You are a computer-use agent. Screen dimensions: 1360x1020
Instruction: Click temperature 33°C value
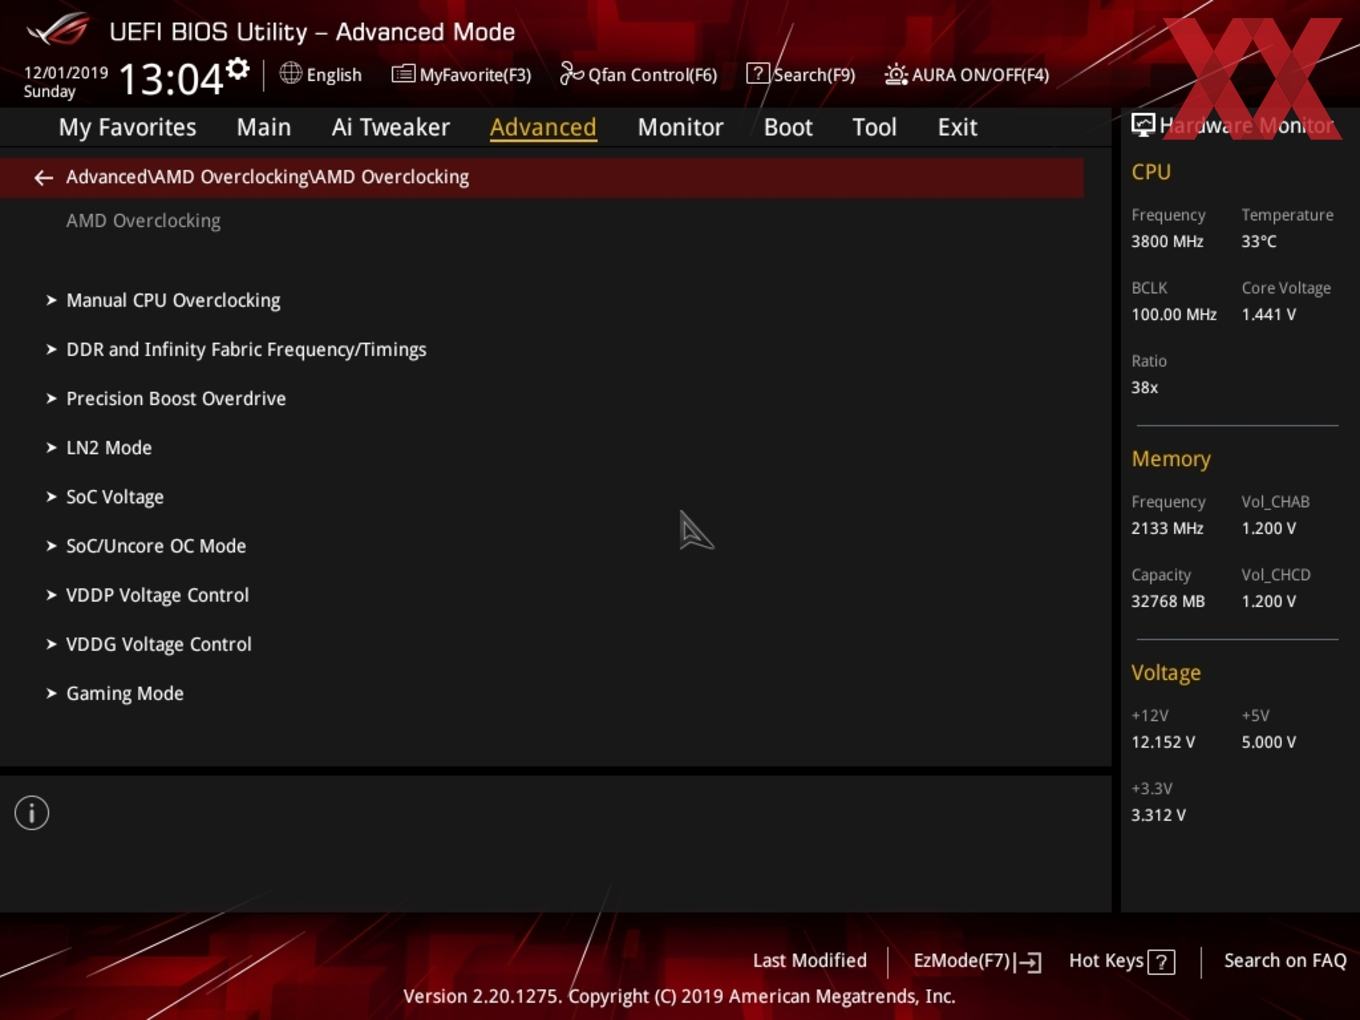click(x=1259, y=241)
